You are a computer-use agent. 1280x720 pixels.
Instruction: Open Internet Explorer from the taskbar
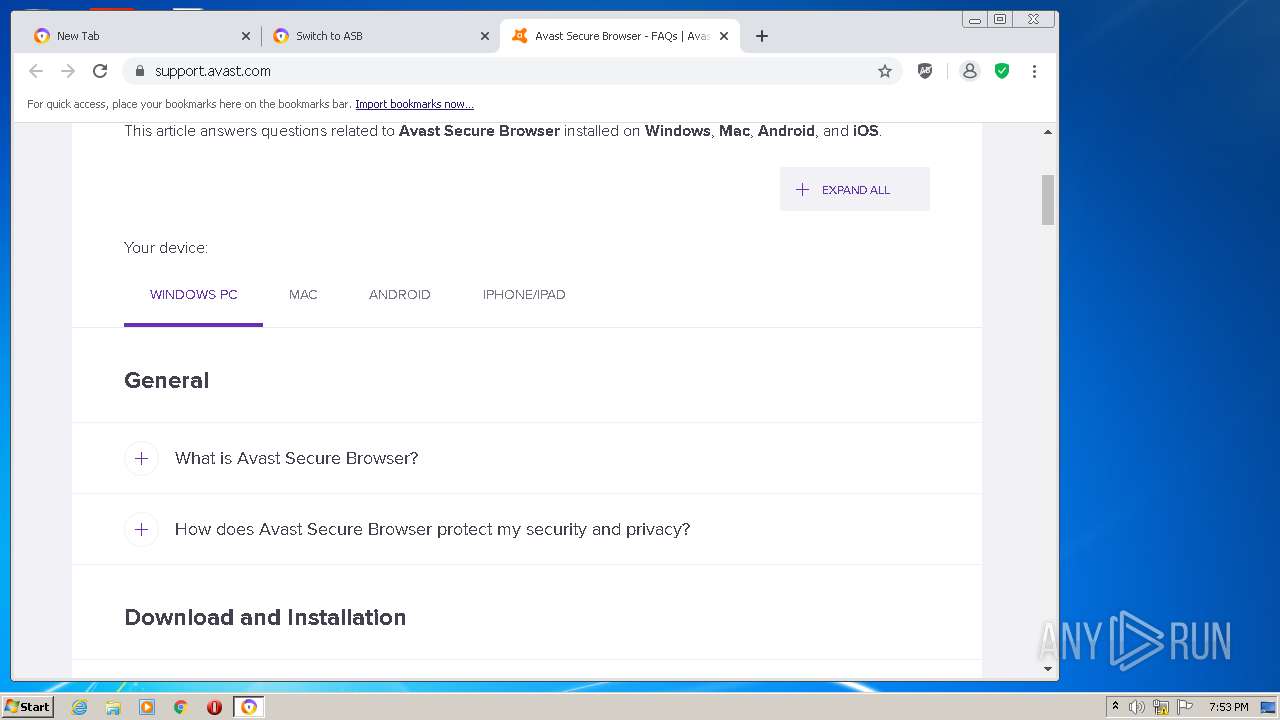(x=80, y=707)
